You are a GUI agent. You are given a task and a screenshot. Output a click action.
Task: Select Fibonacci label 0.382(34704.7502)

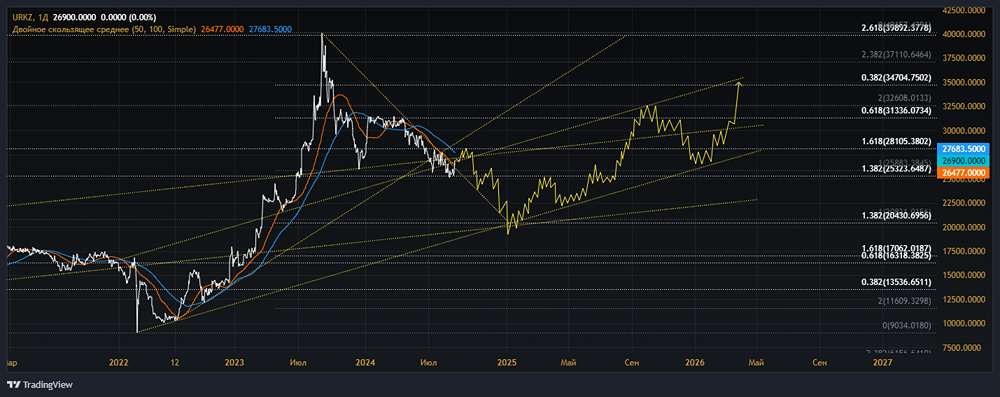click(896, 77)
